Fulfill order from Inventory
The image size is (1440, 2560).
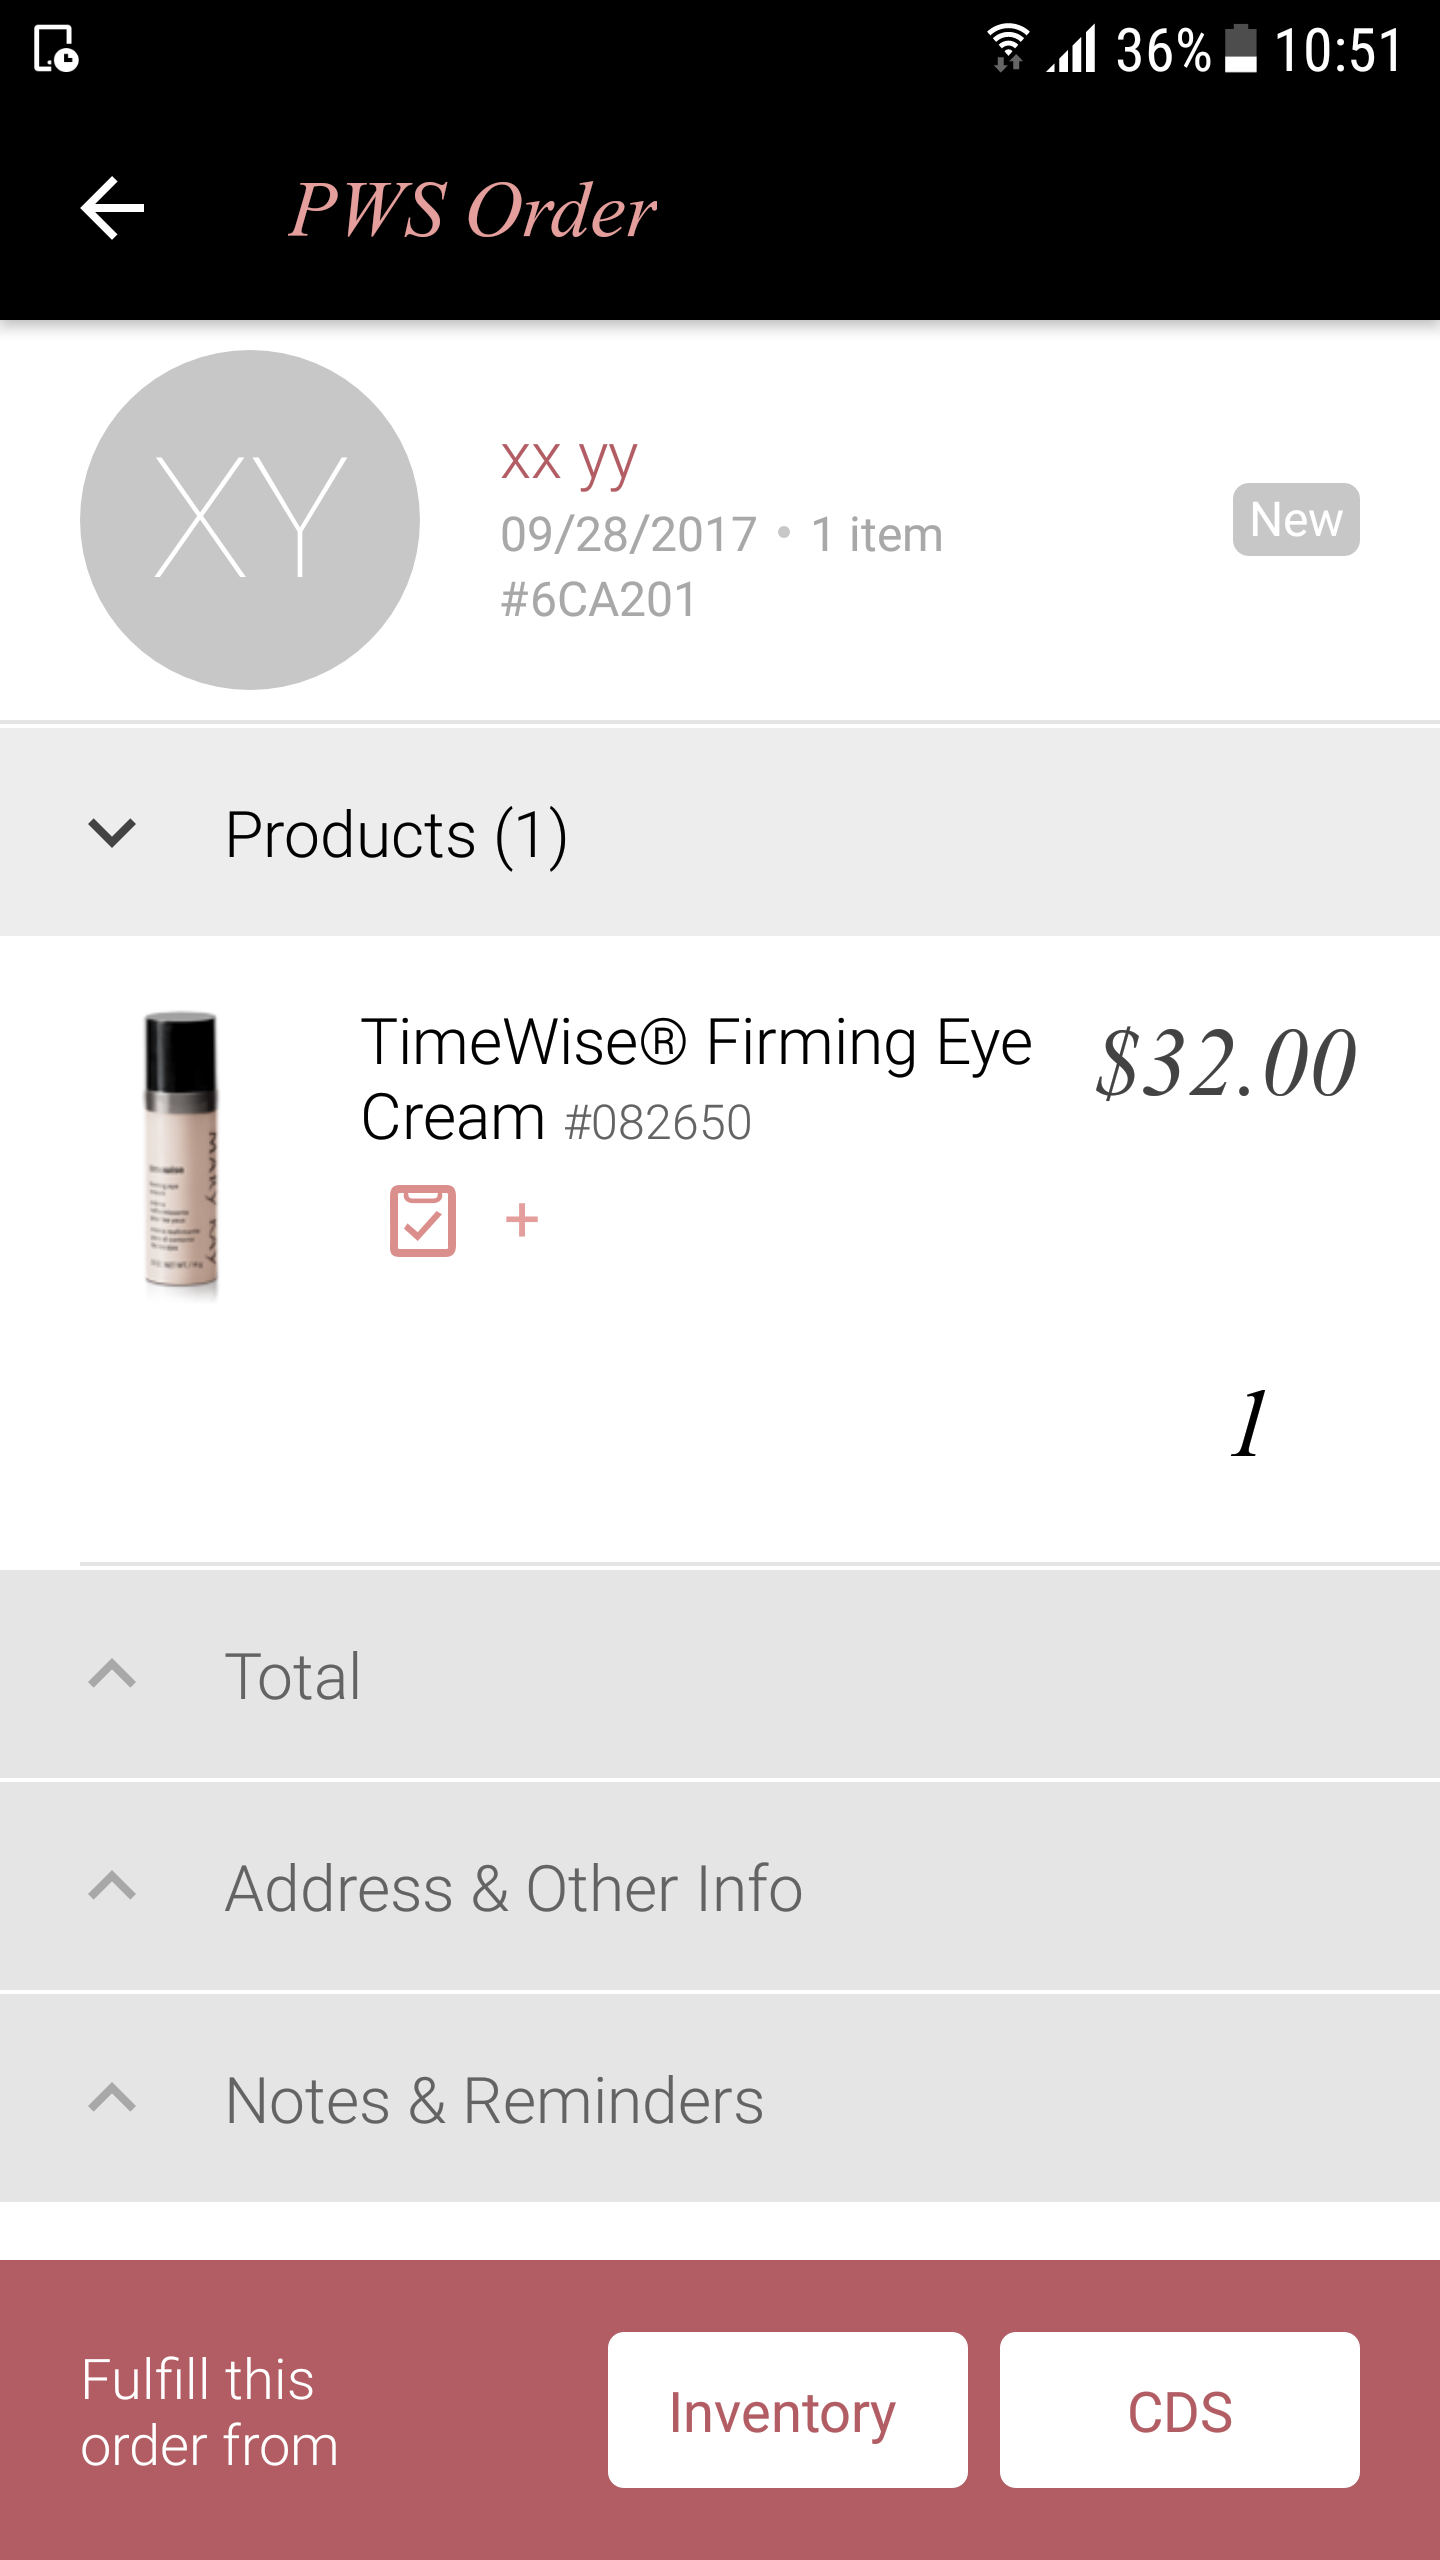click(787, 2410)
